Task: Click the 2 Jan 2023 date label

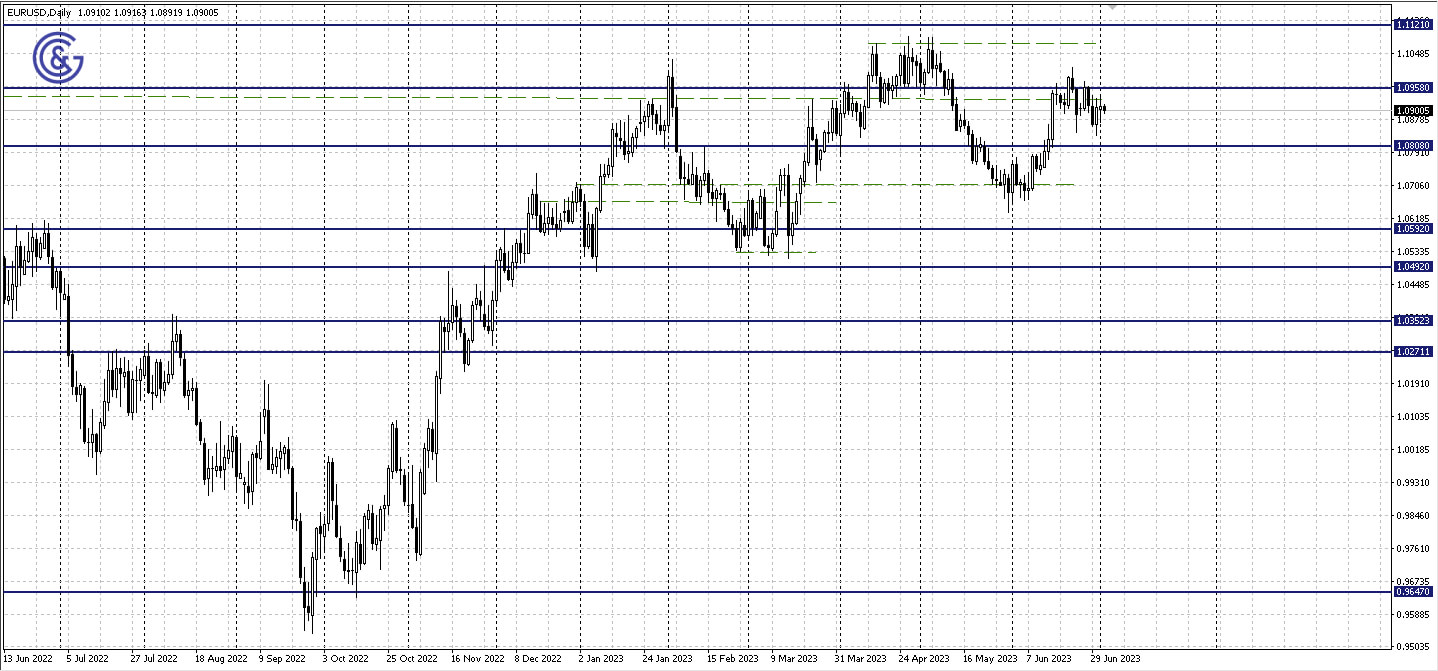Action: tap(600, 659)
